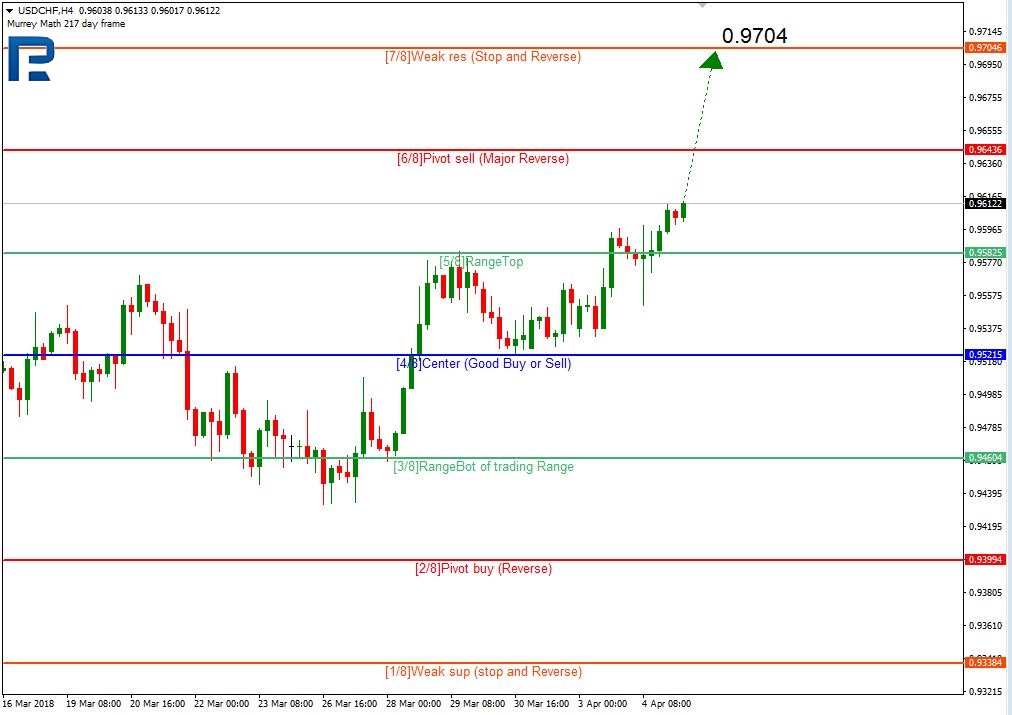Click the 0.97145 price scale value
Image resolution: width=1012 pixels, height=715 pixels.
987,32
